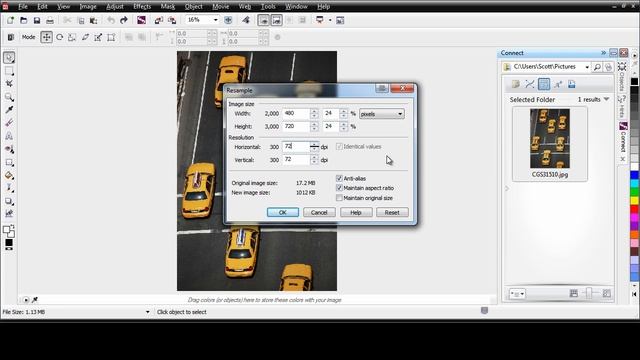
Task: Pick the blue color swatch in palette
Action: point(634,176)
